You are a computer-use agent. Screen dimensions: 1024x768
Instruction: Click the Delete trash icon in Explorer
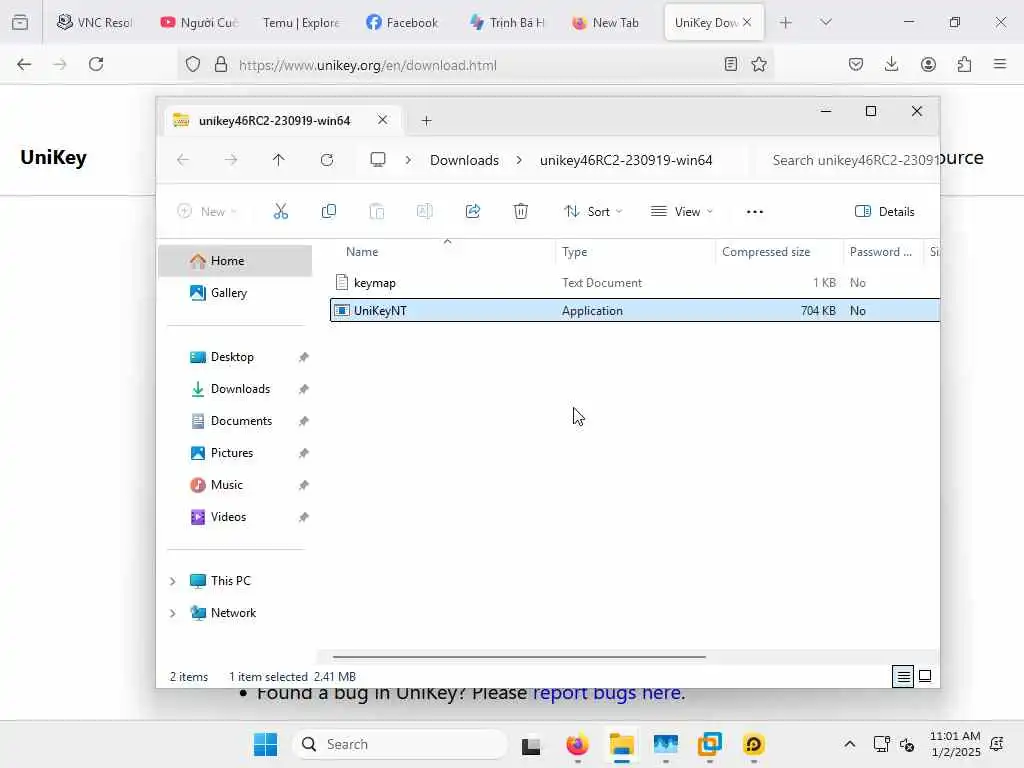[x=520, y=211]
